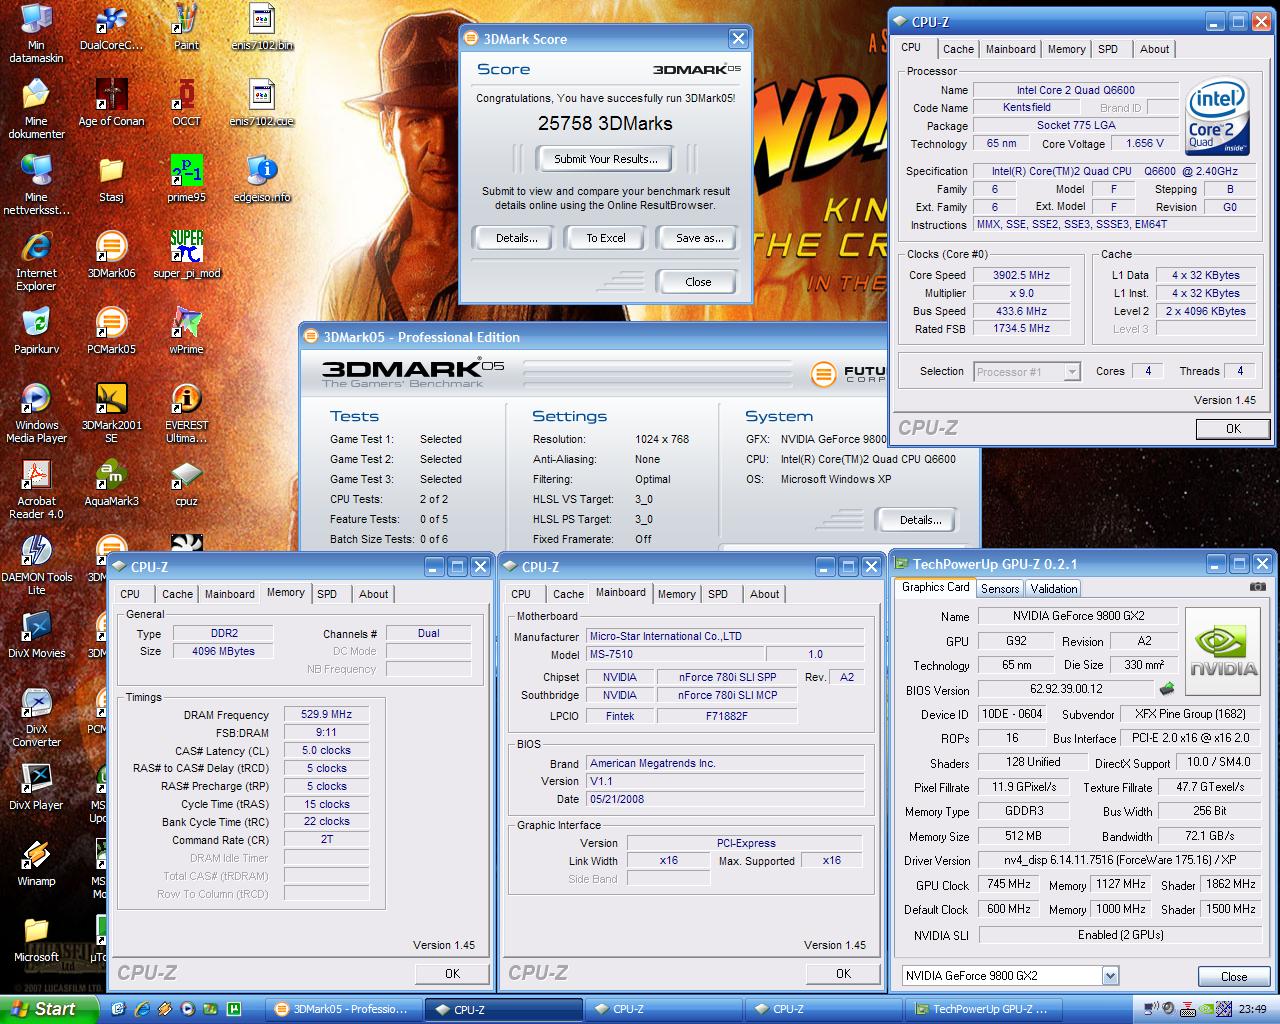Click Submit Your Results button
This screenshot has height=1024, width=1280.
(606, 159)
